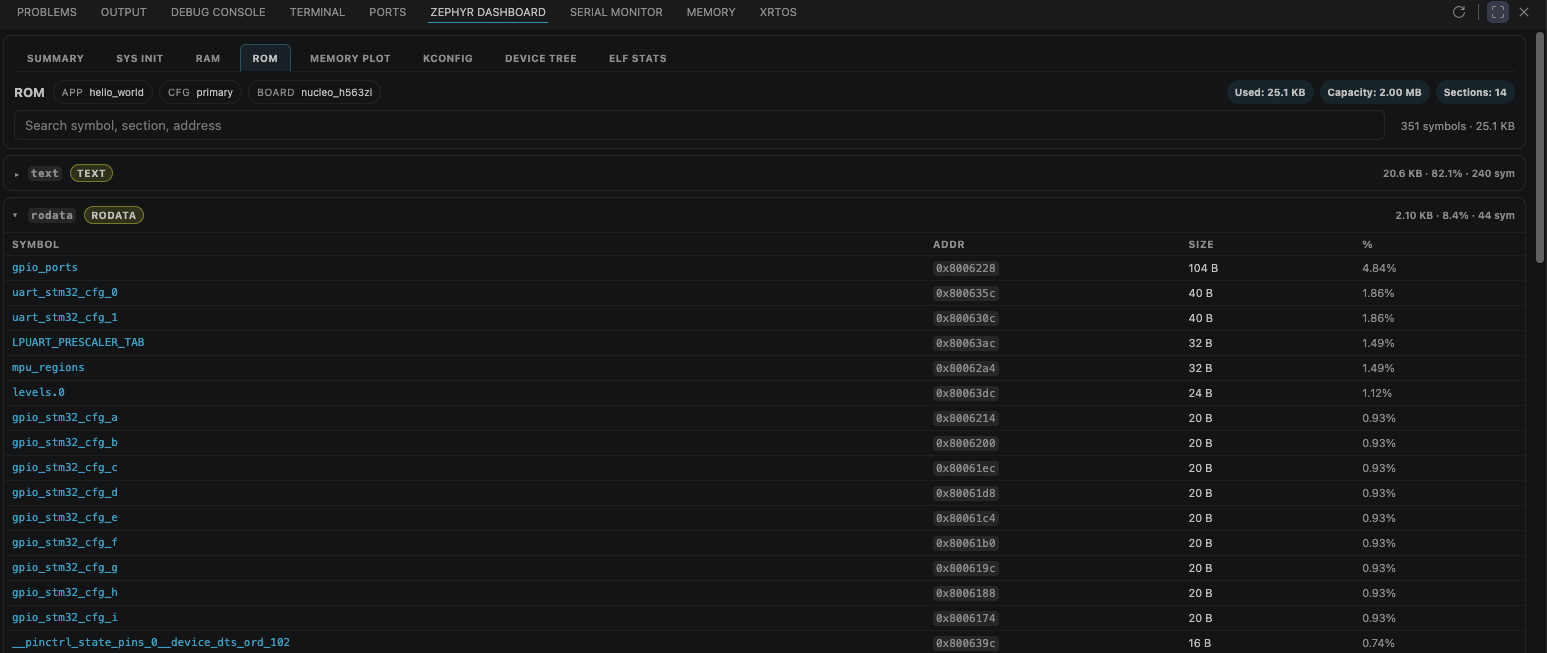1547x653 pixels.
Task: Click APP hello_world chip
Action: coord(103,92)
